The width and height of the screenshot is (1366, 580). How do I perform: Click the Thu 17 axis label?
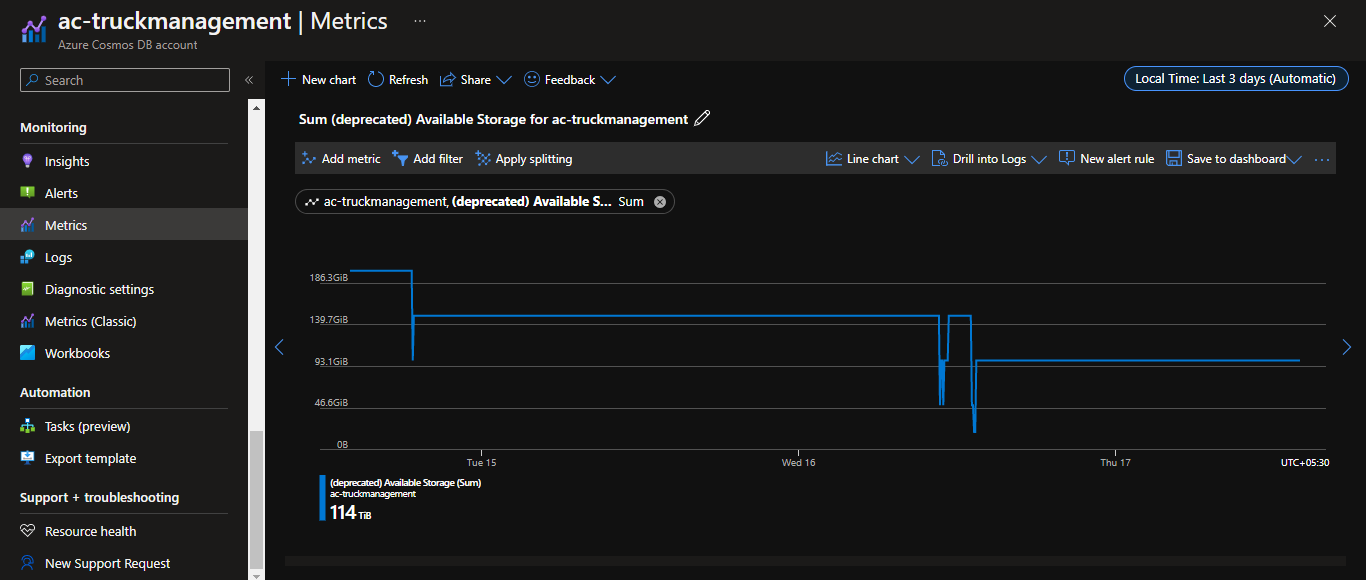click(1115, 463)
